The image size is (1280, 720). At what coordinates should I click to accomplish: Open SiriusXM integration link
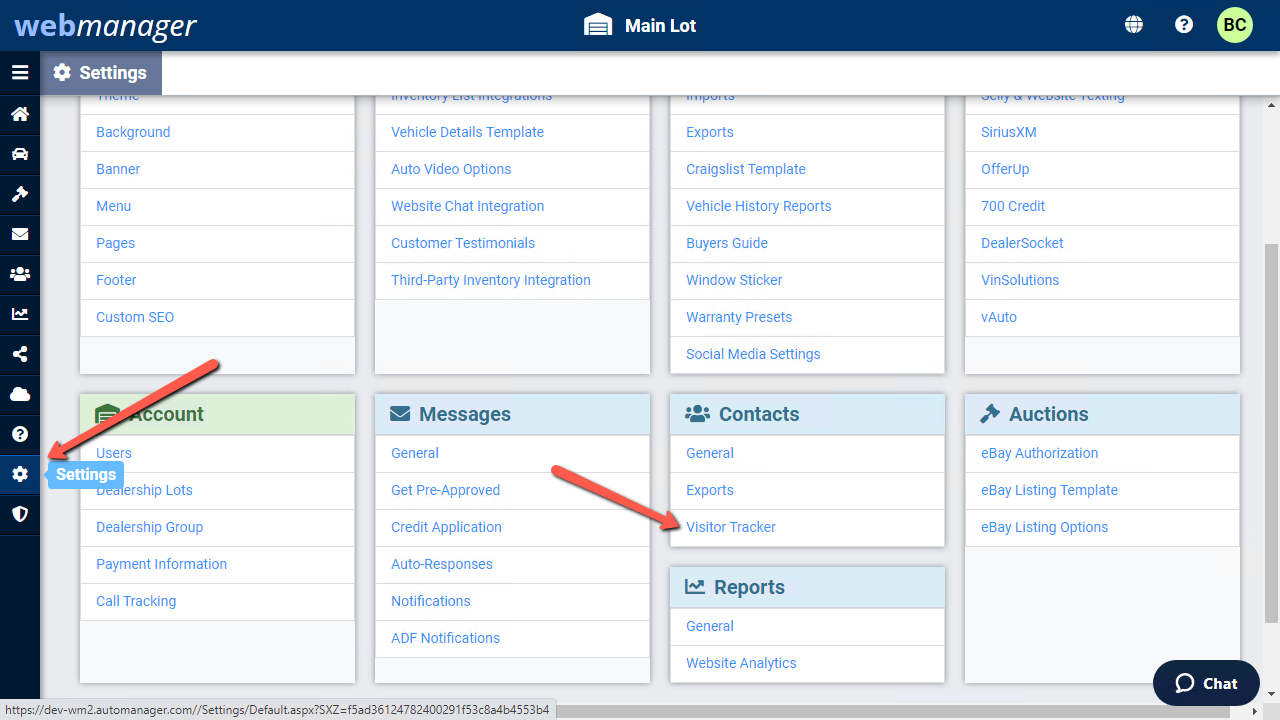[1009, 132]
